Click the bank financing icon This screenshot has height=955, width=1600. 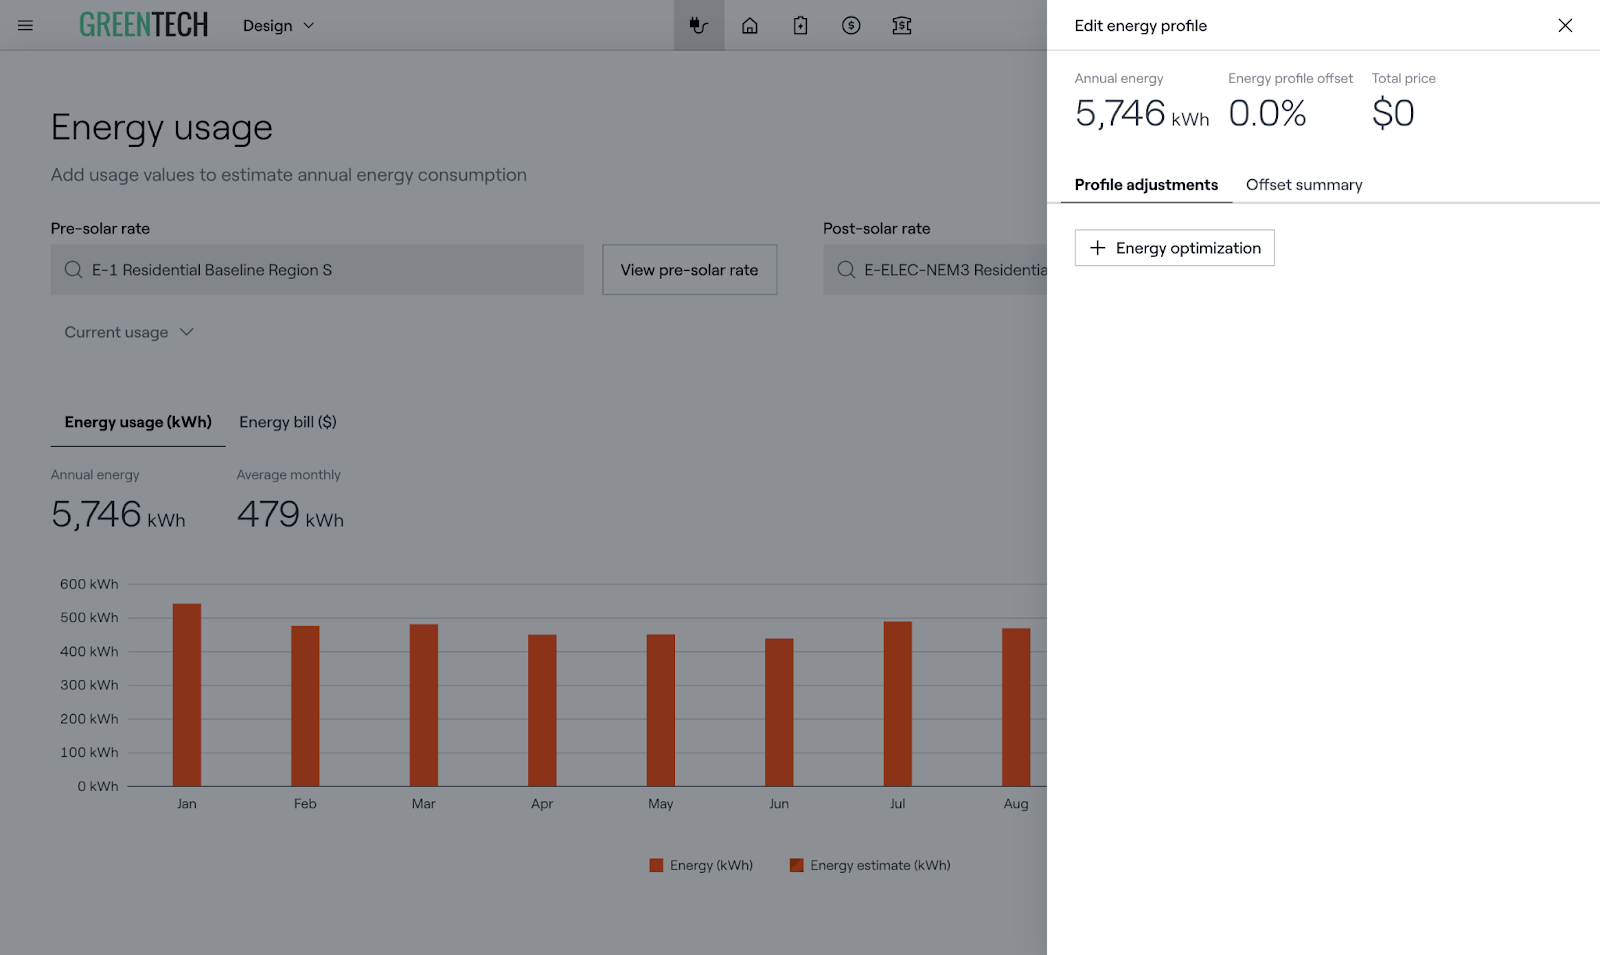(x=901, y=25)
